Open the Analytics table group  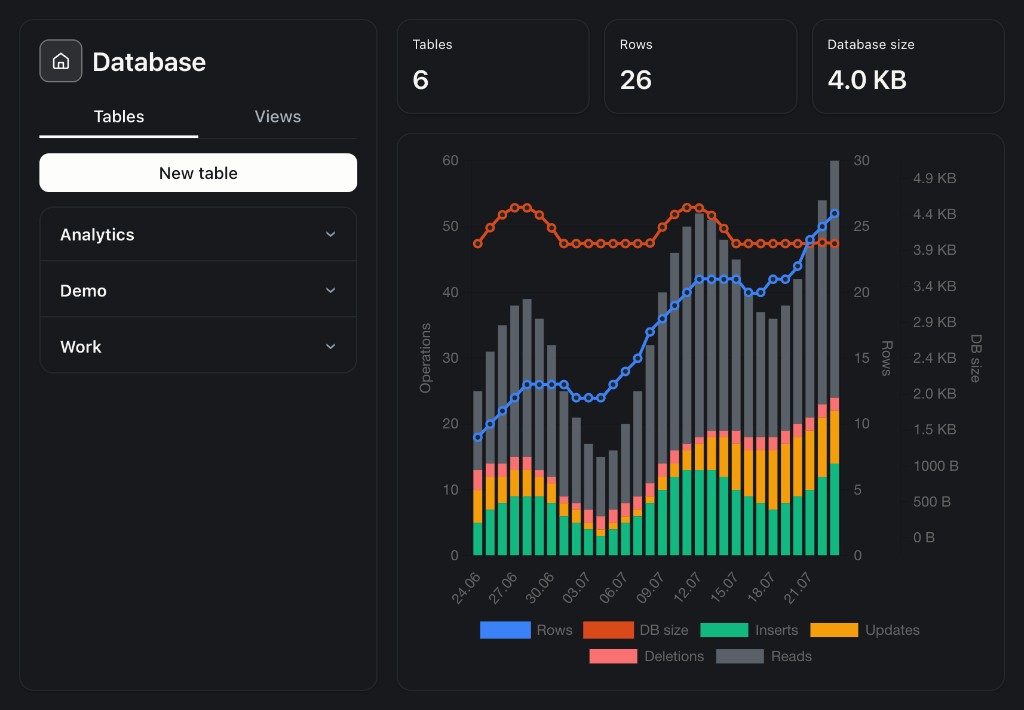point(198,234)
